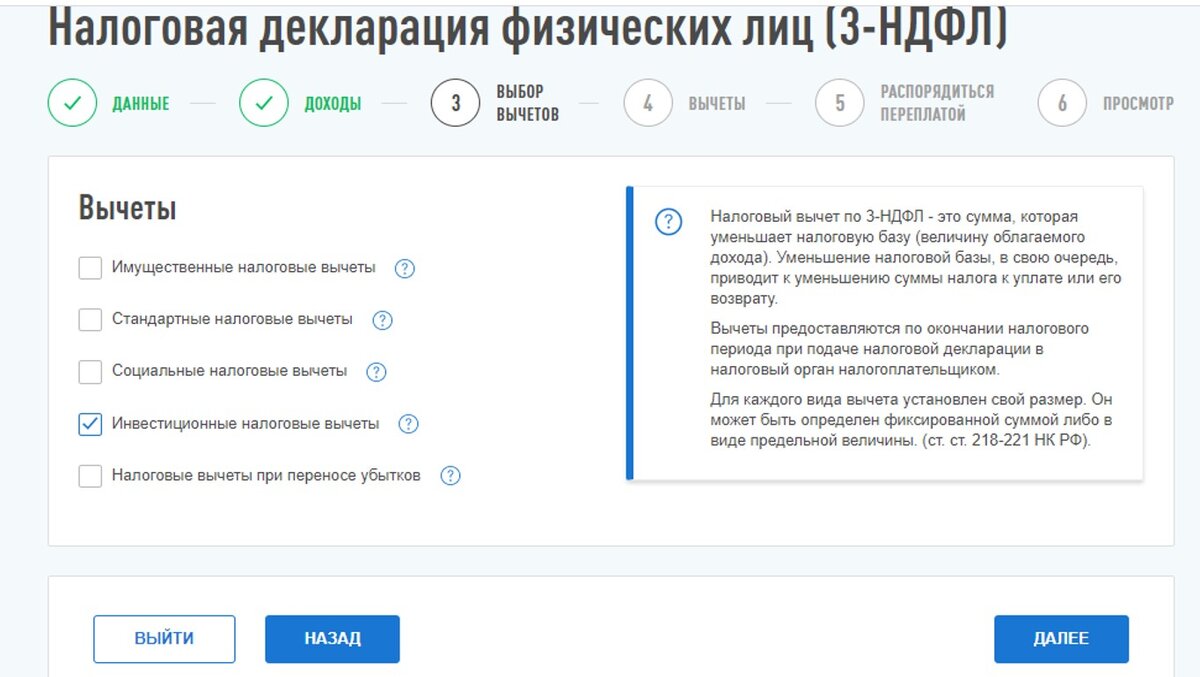Click the Назад button
This screenshot has width=1200, height=677.
tap(332, 639)
